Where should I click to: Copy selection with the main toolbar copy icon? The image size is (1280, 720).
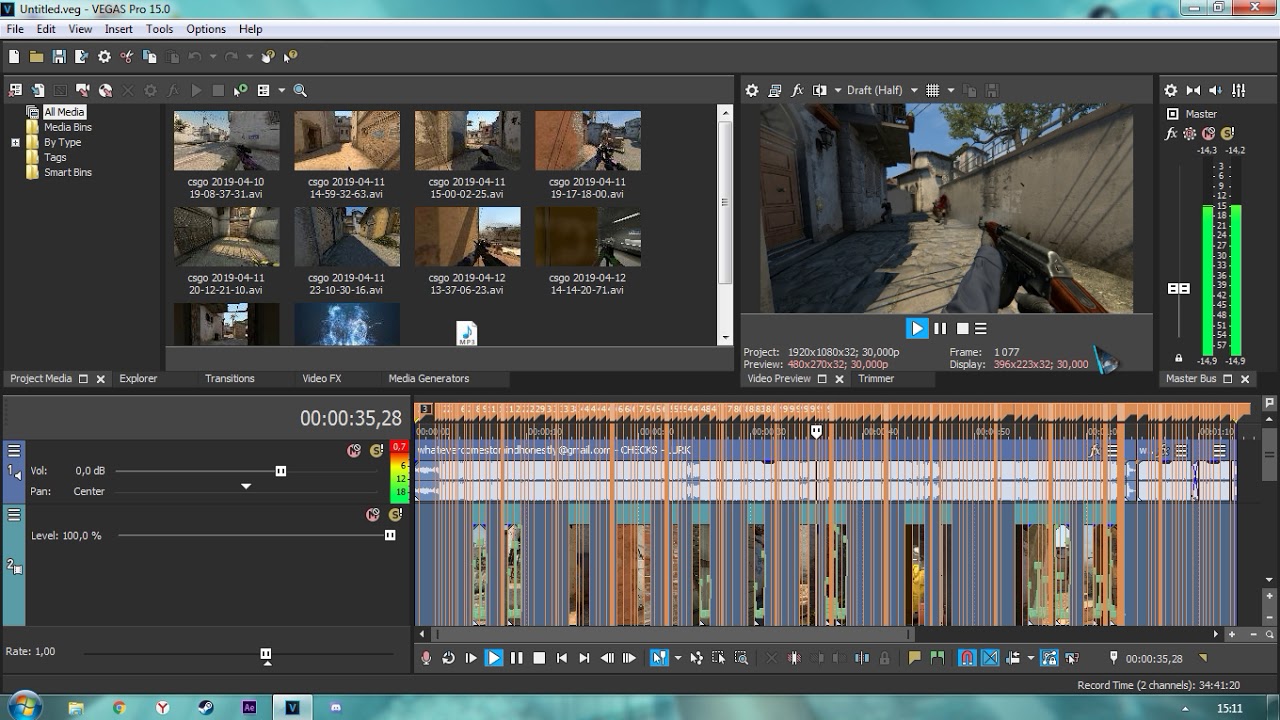[x=150, y=57]
